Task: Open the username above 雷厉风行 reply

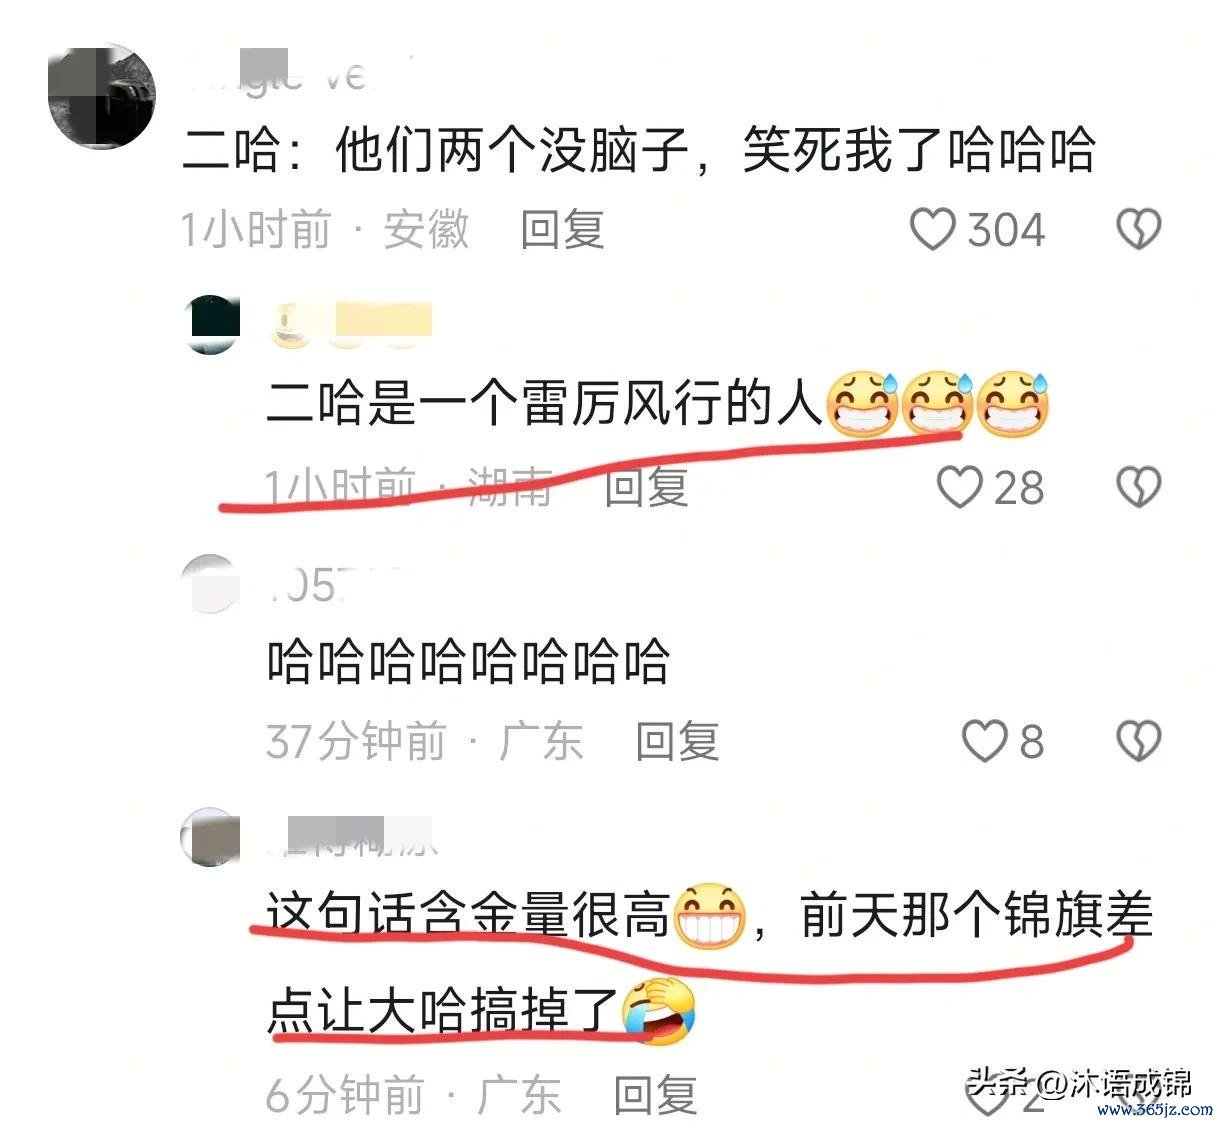Action: click(350, 323)
